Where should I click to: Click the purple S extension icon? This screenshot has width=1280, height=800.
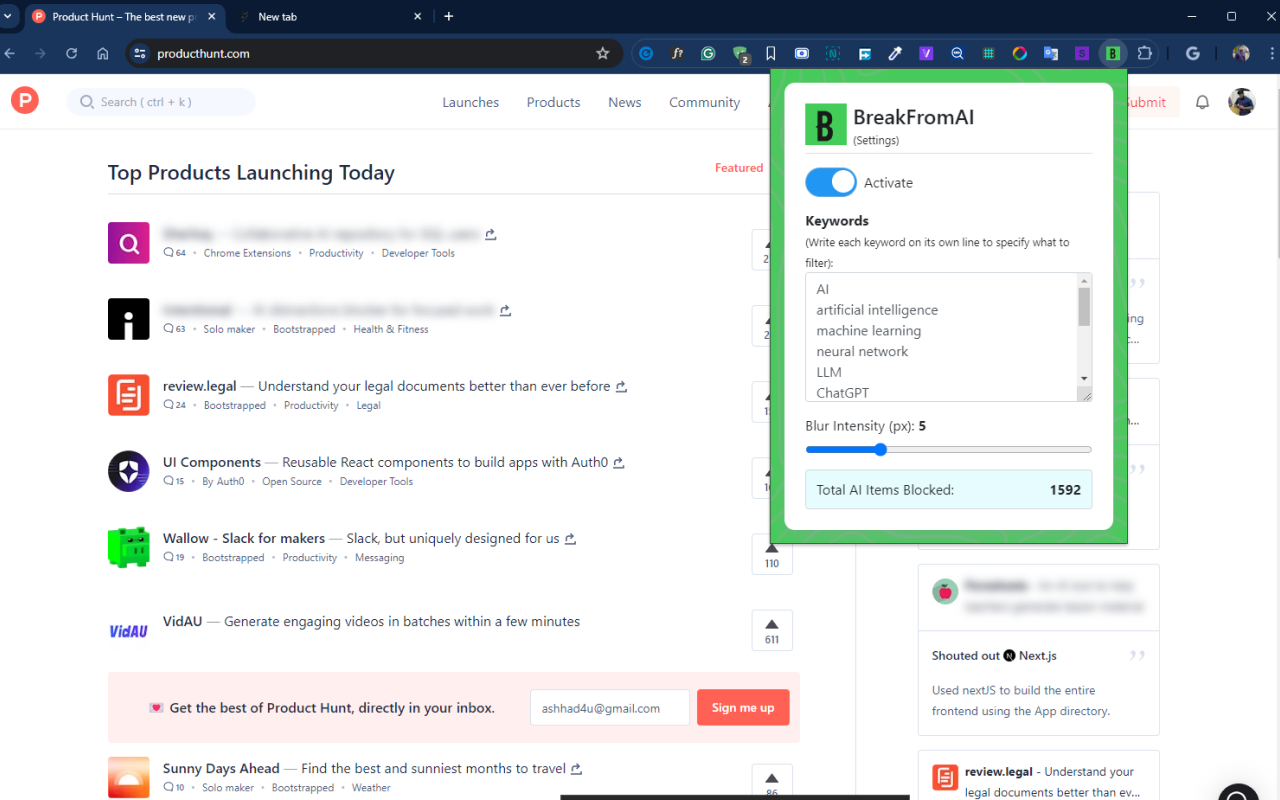(x=1082, y=54)
